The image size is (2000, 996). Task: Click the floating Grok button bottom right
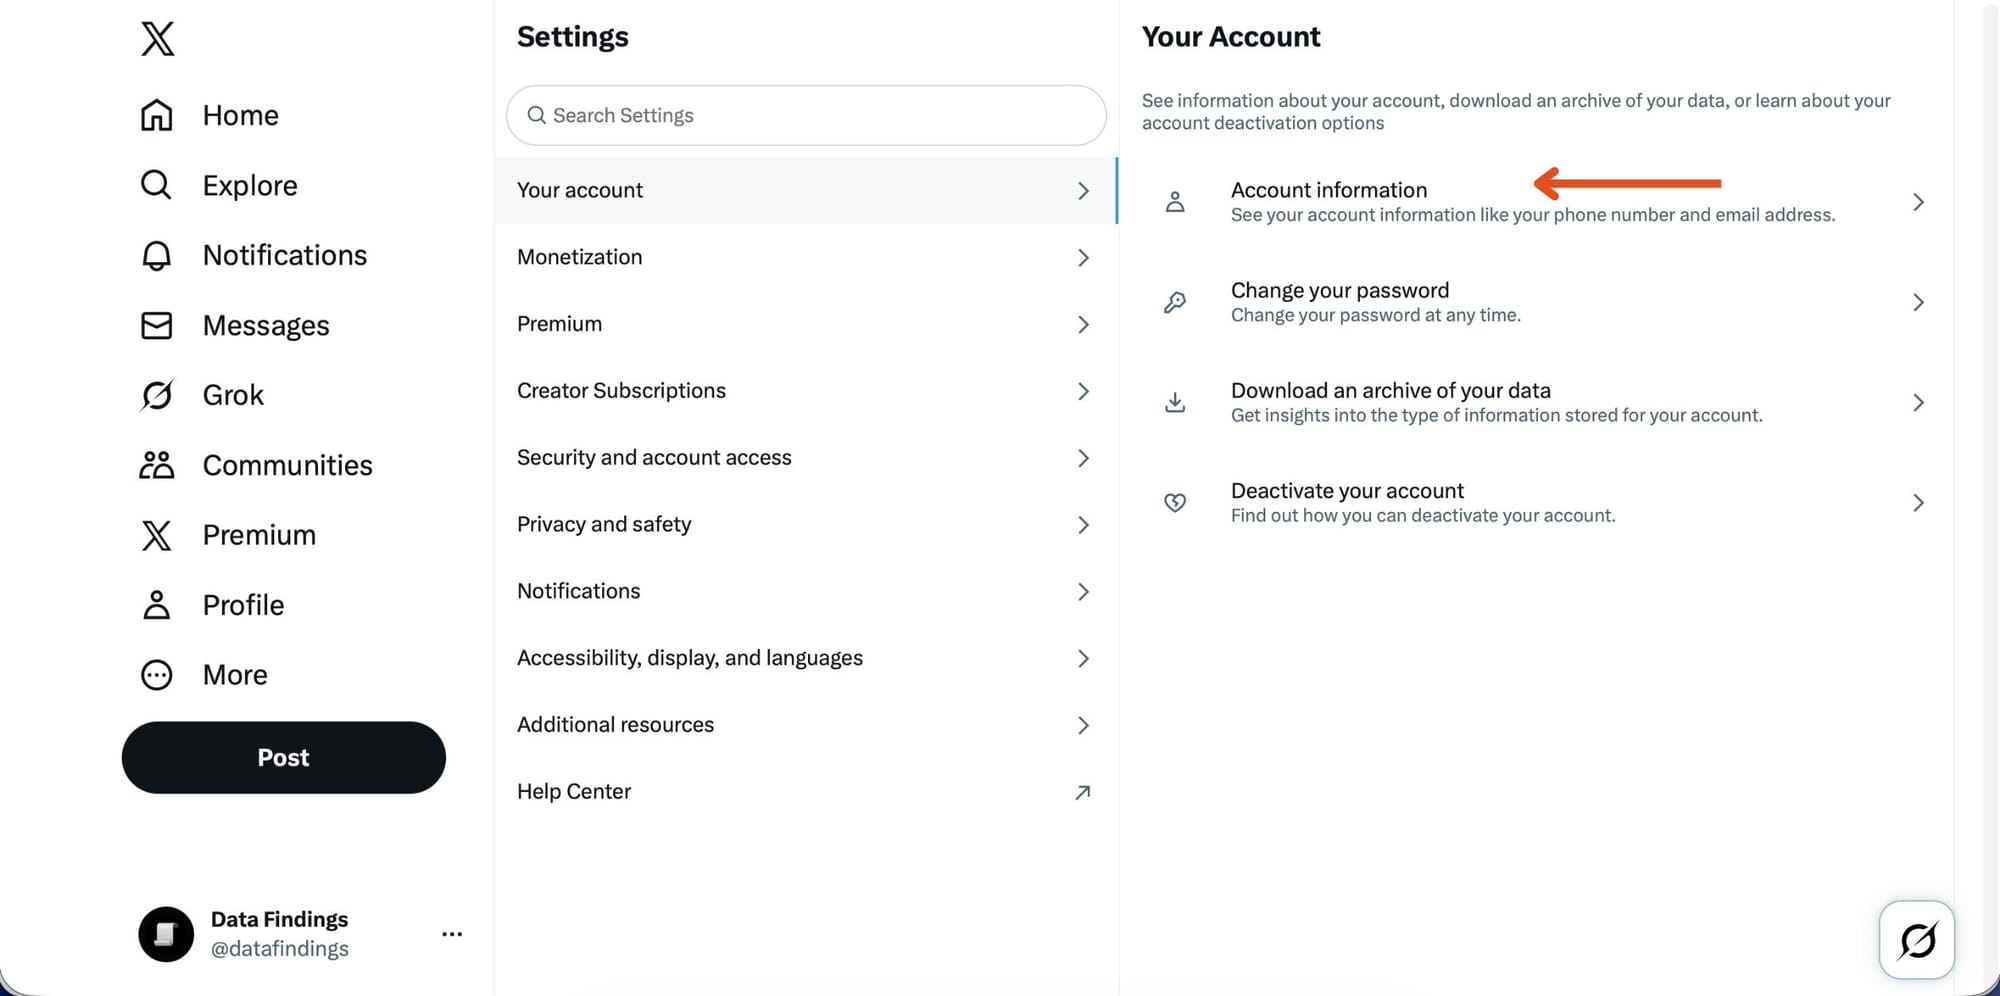[1916, 940]
